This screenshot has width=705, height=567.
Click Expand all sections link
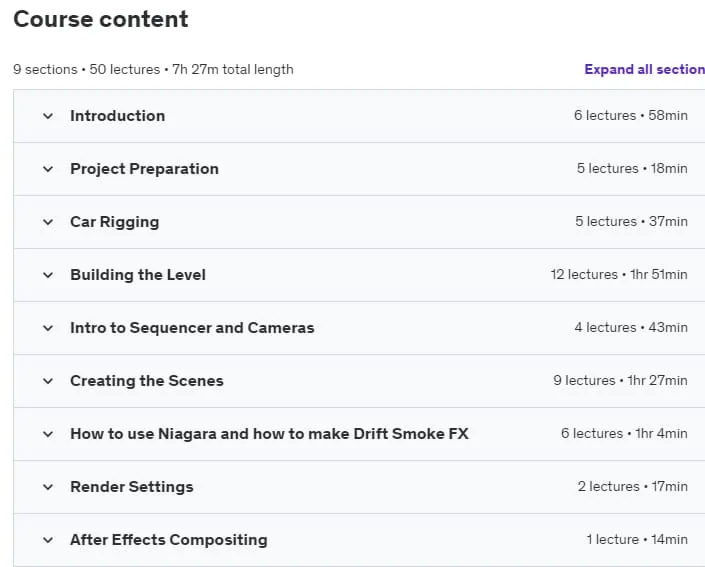coord(644,69)
